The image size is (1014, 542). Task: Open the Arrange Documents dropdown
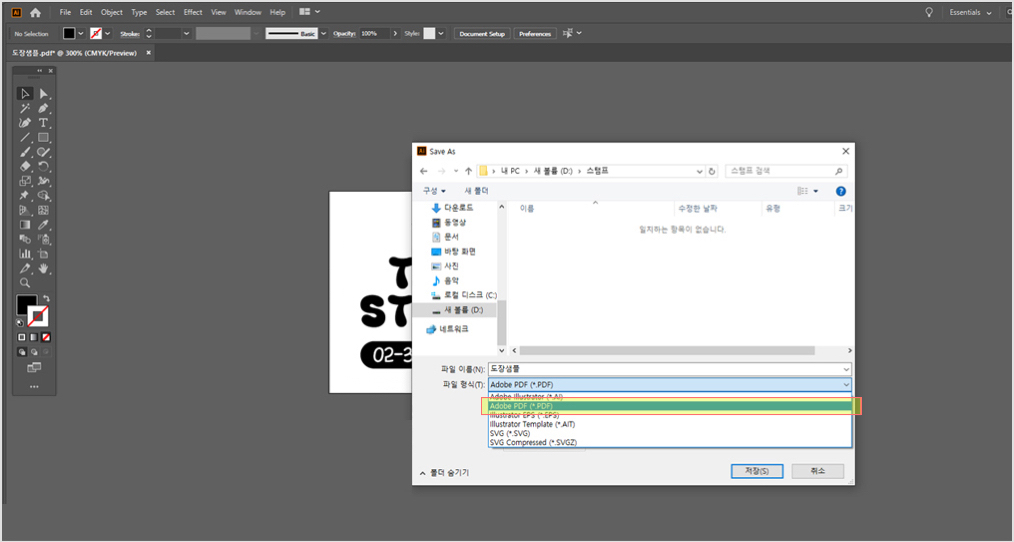point(309,12)
